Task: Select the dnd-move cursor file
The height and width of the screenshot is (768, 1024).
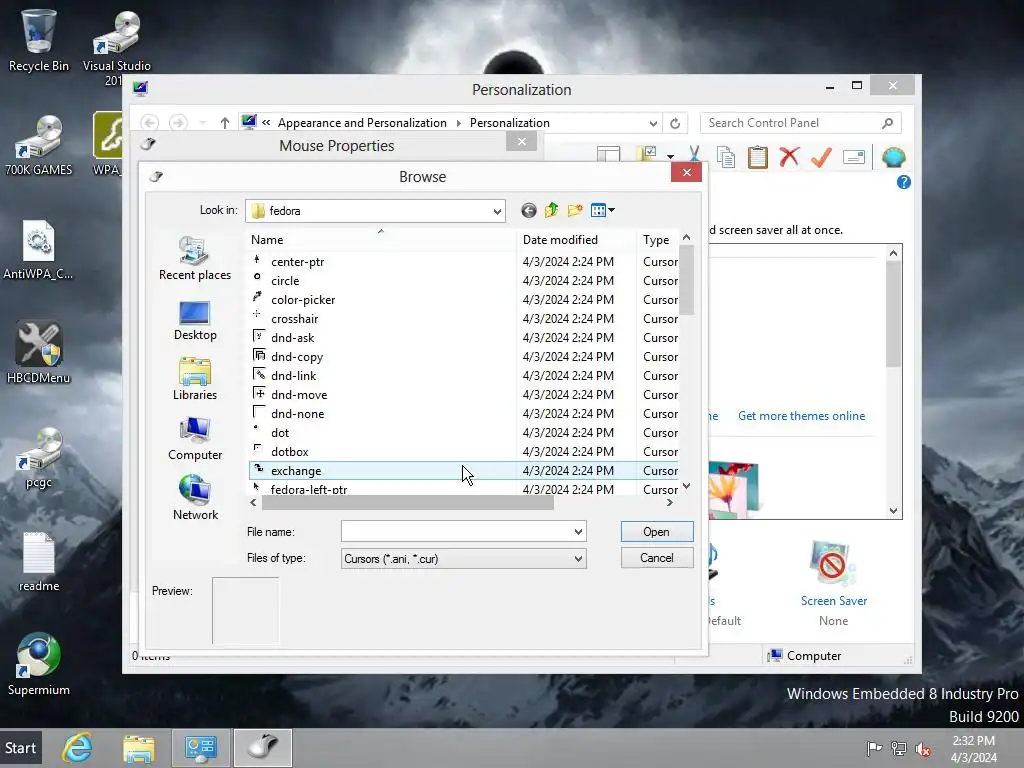Action: point(298,394)
